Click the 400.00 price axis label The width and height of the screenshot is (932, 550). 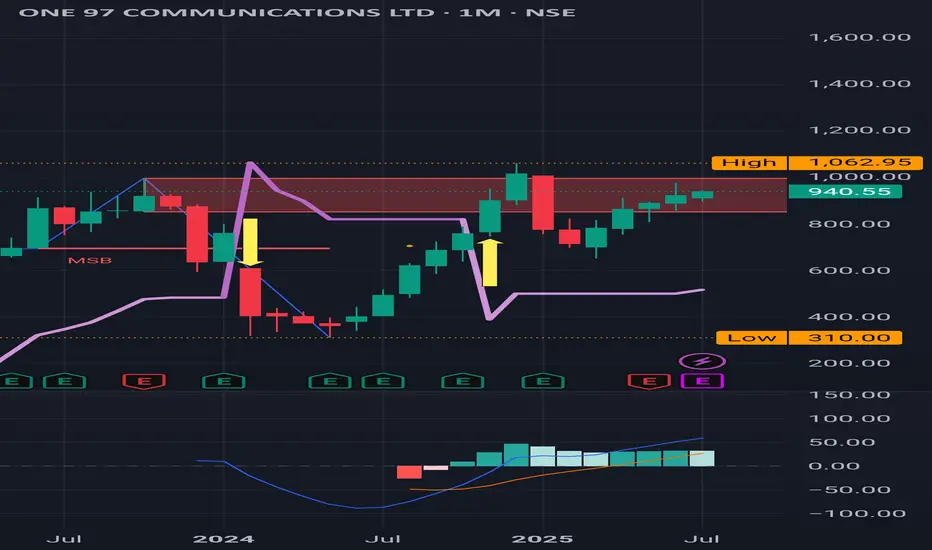(x=849, y=317)
